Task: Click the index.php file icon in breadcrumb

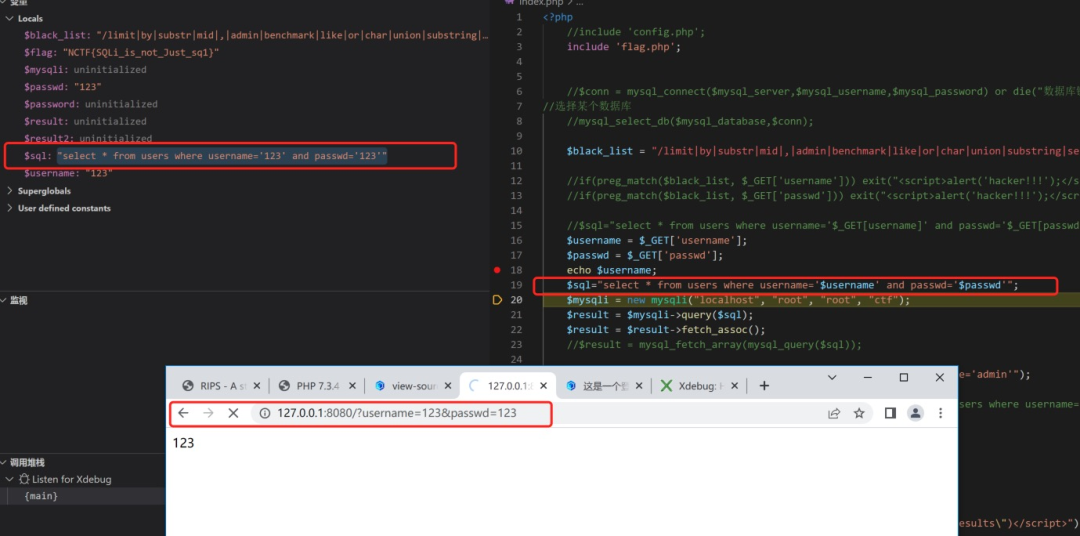Action: click(510, 2)
